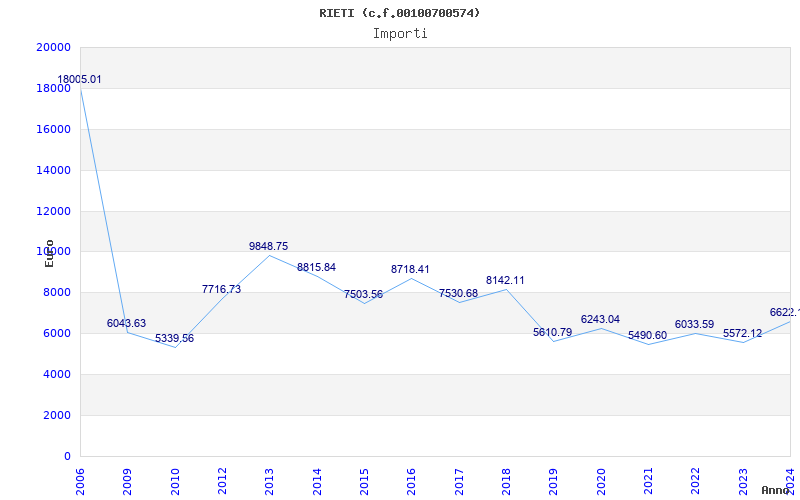This screenshot has width=800, height=500.
Task: Click the 7530.68 data label
Action: tap(458, 293)
